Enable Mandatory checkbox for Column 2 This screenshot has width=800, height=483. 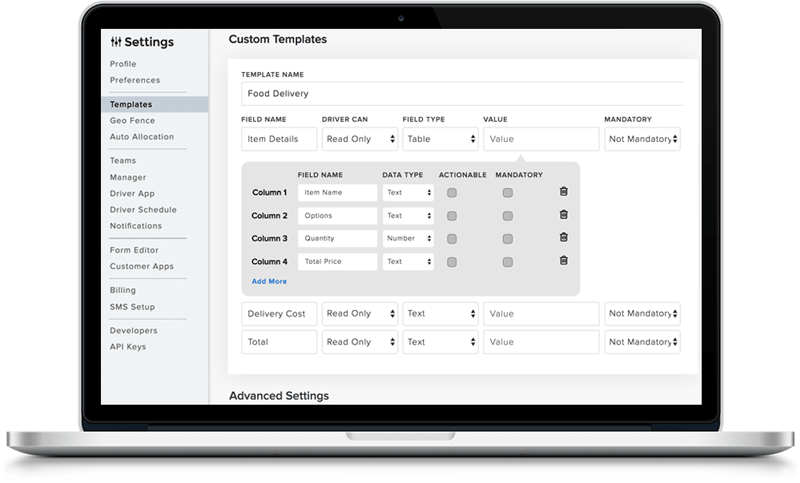pyautogui.click(x=508, y=215)
